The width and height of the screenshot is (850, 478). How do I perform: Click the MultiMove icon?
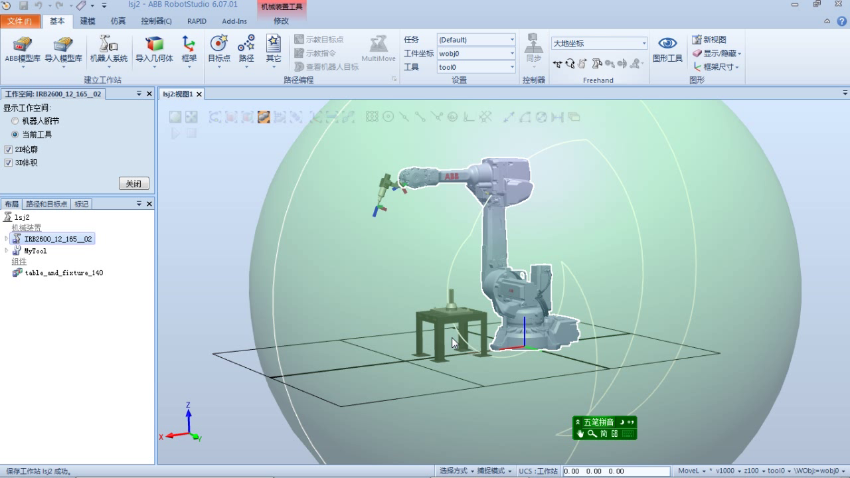click(x=378, y=49)
